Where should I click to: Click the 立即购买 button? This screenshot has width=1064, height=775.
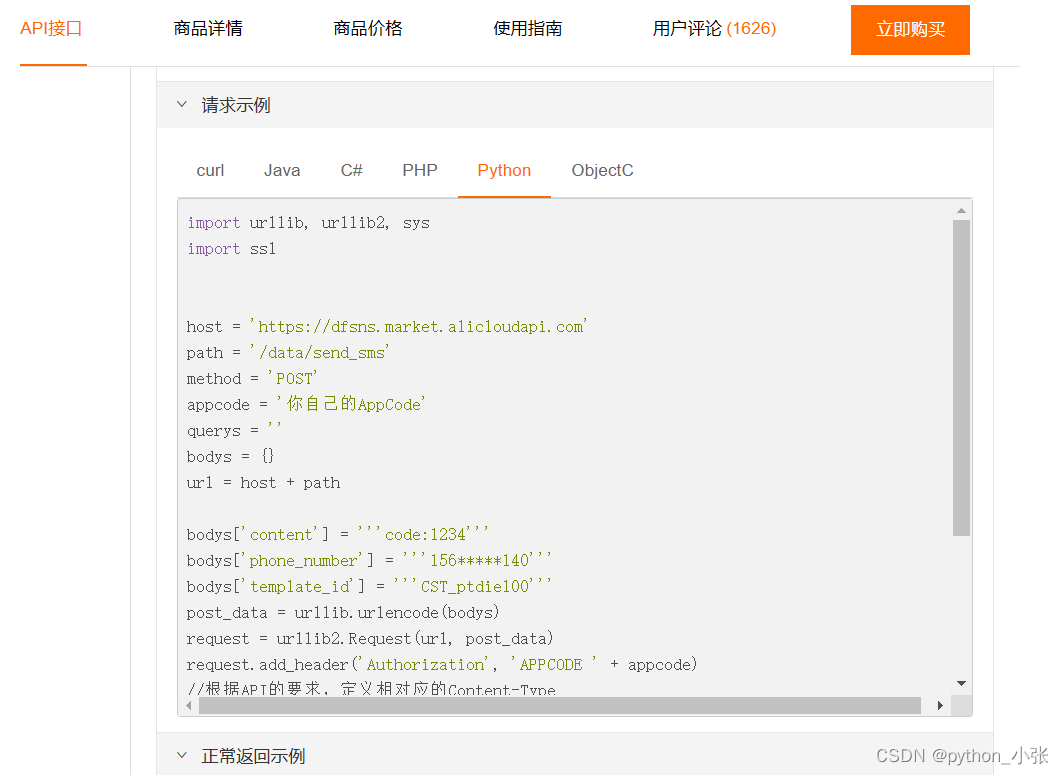pyautogui.click(x=910, y=30)
